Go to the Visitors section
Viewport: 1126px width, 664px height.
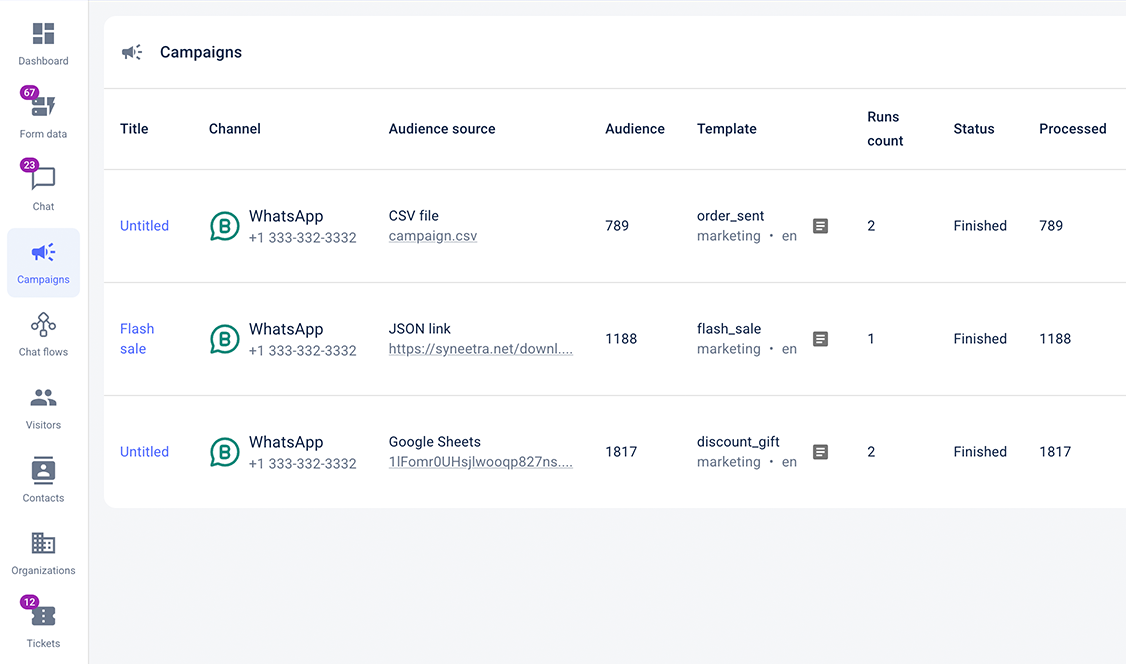pos(43,398)
